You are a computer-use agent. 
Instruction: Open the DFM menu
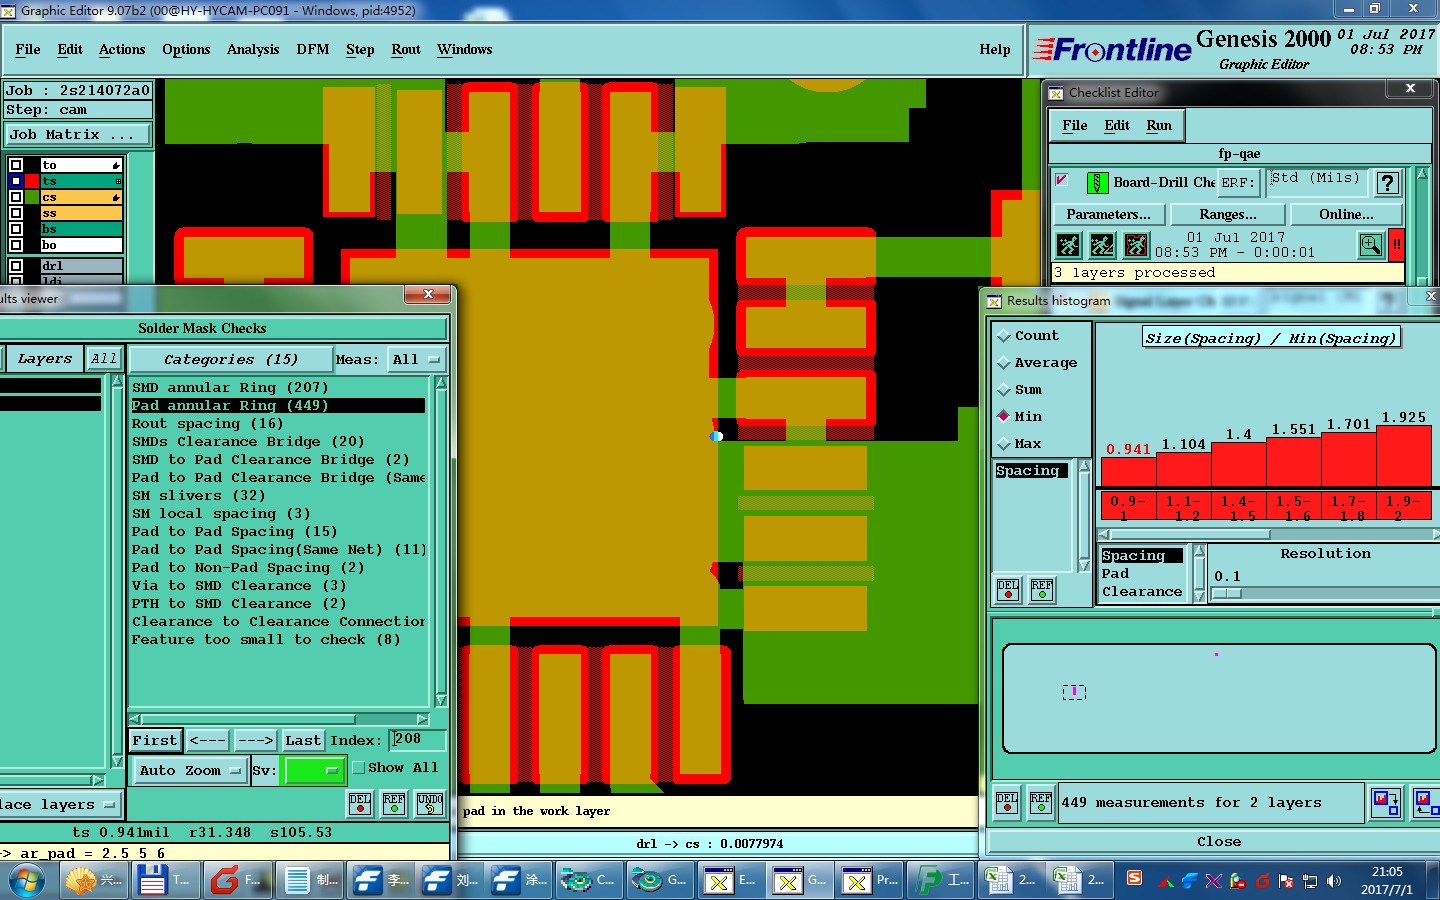[313, 49]
